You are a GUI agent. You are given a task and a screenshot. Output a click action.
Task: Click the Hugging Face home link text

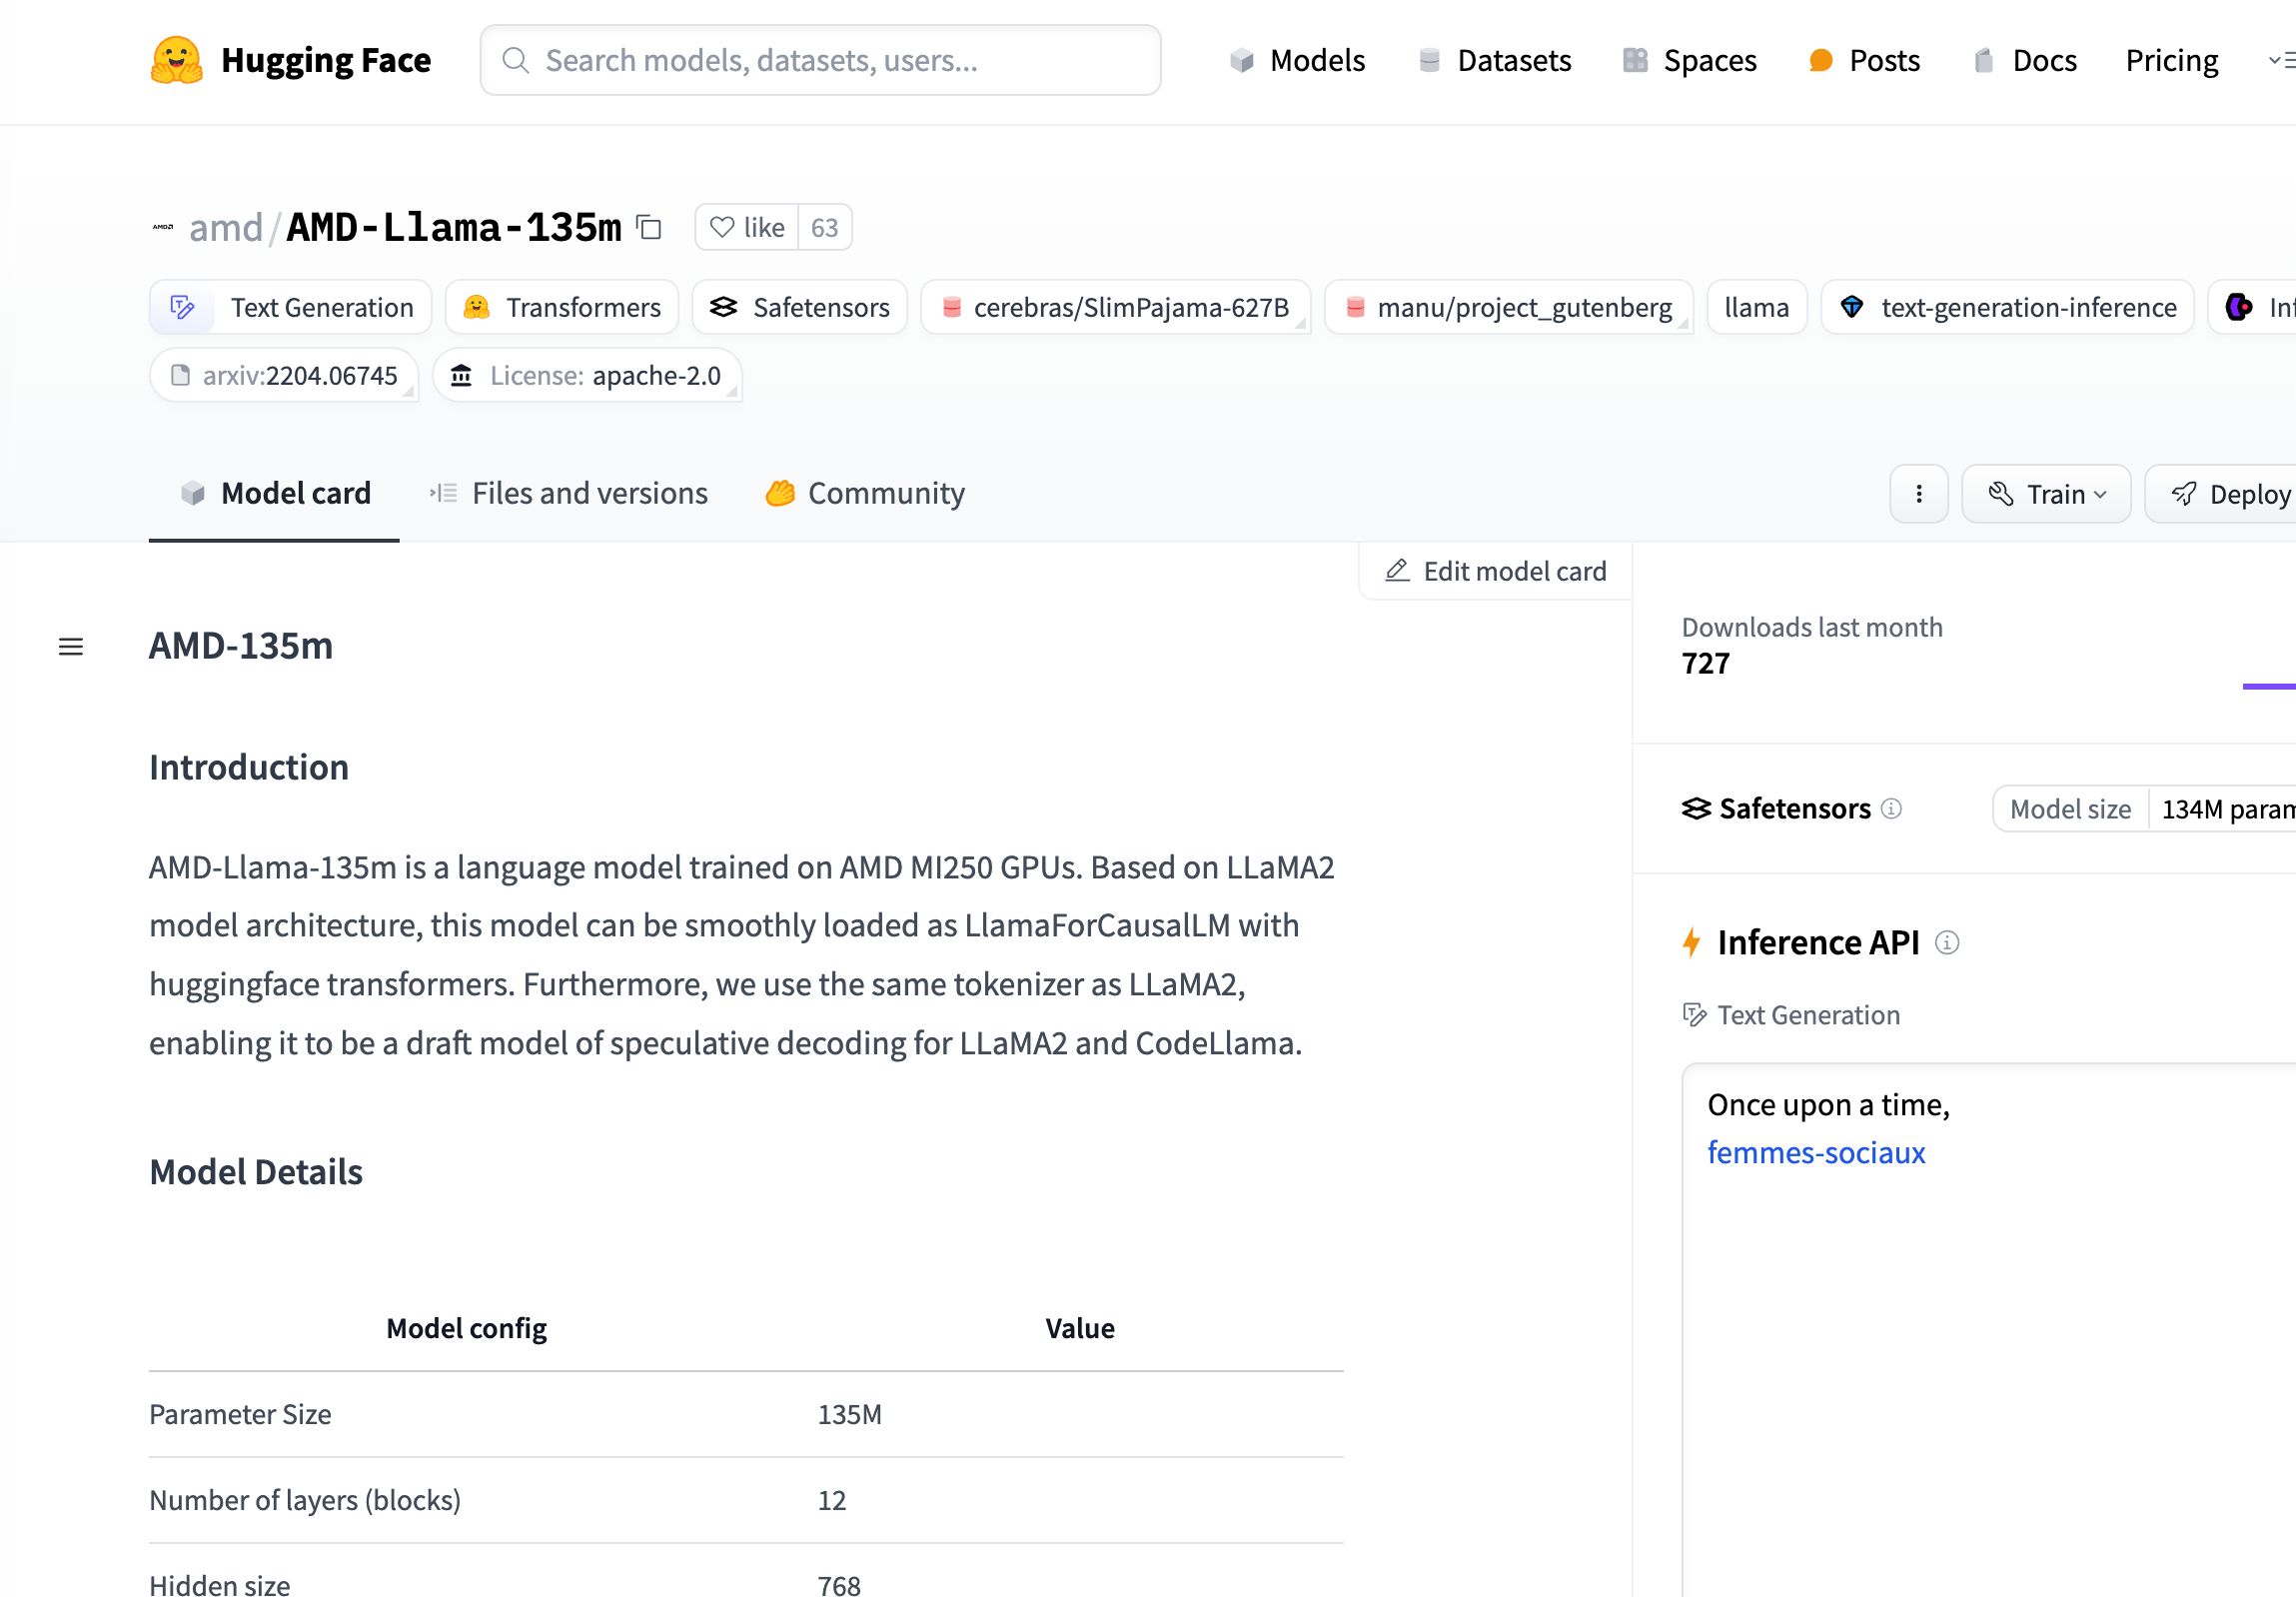[x=326, y=60]
